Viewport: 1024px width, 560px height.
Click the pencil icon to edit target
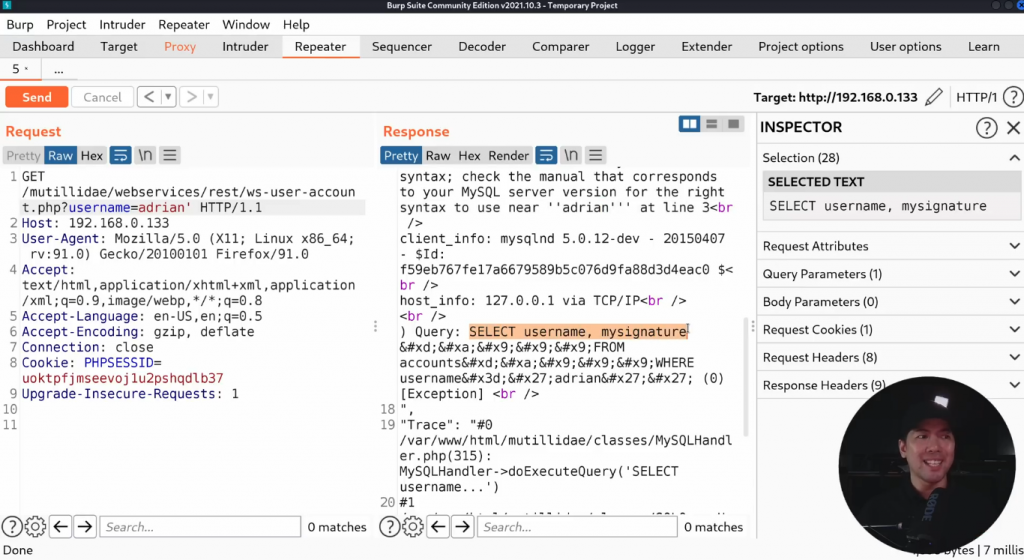(933, 97)
